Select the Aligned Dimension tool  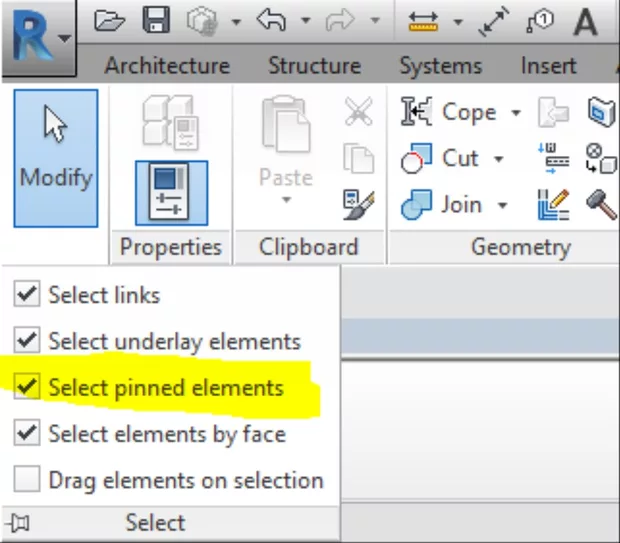tap(493, 21)
